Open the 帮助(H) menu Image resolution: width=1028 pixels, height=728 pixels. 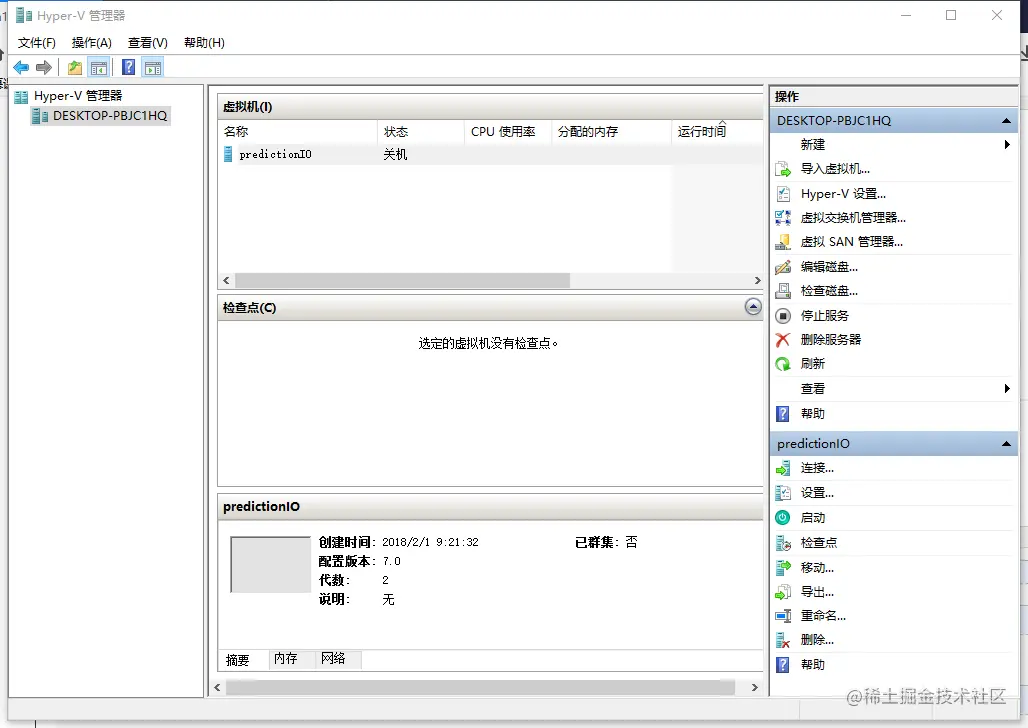click(x=204, y=43)
